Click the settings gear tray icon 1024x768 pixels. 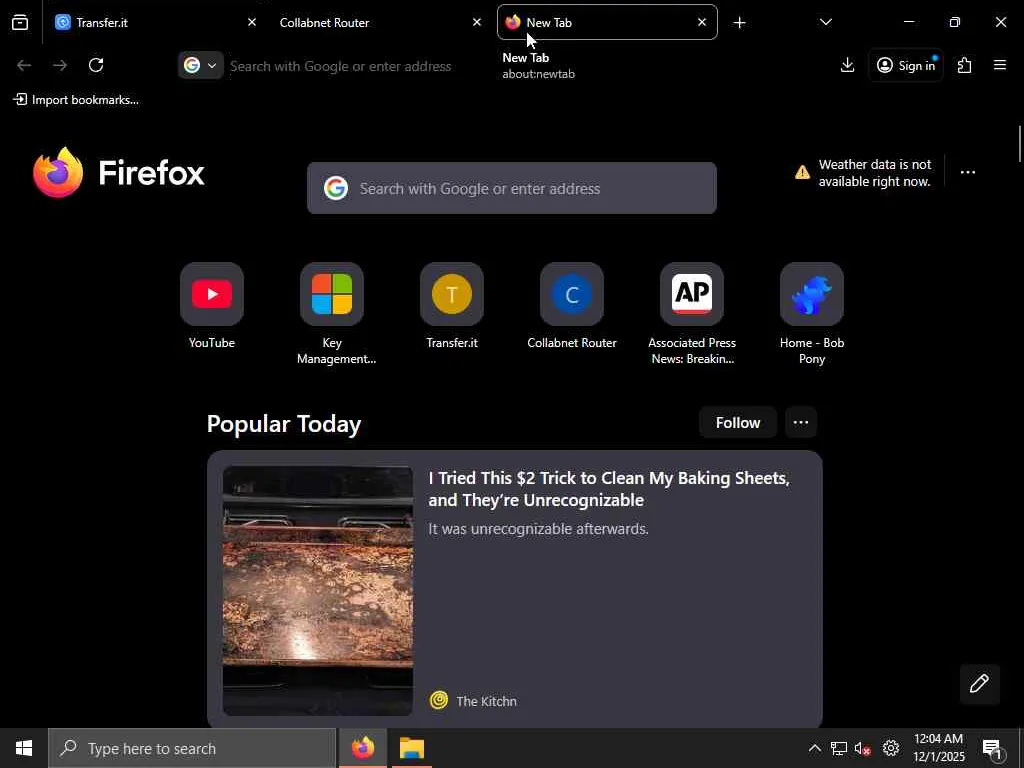click(891, 748)
